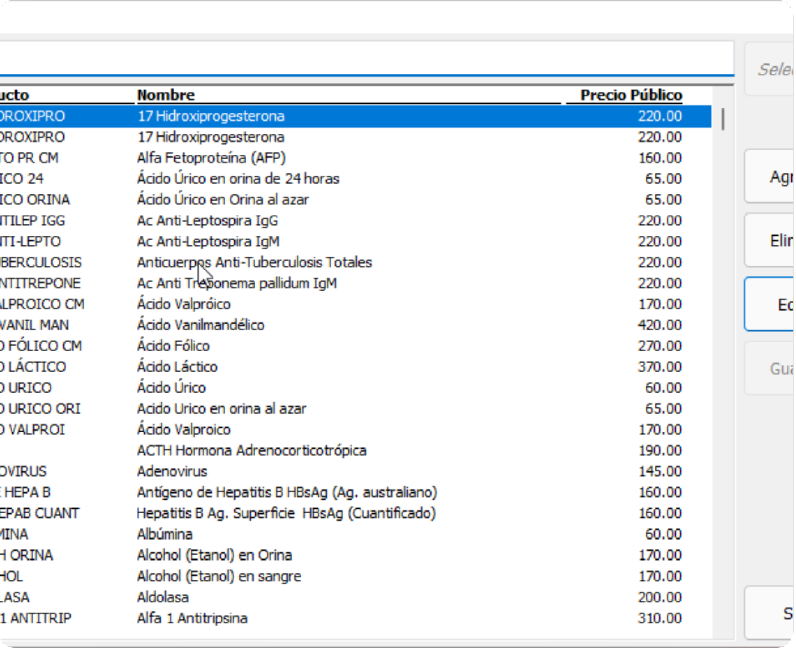Select the highlighted 17 Hidroxiprogesterona row
The image size is (796, 649).
pyautogui.click(x=210, y=116)
